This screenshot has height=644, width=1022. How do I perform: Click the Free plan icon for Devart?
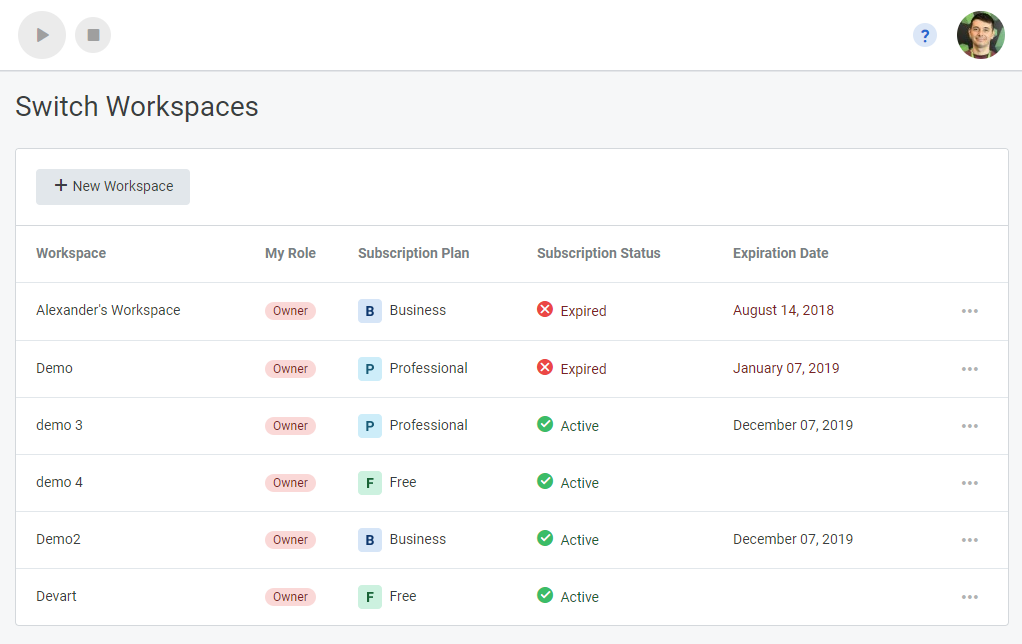pos(370,597)
